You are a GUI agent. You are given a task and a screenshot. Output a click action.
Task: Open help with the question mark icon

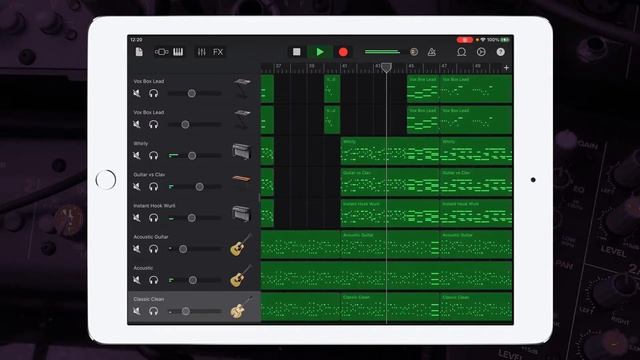click(500, 52)
